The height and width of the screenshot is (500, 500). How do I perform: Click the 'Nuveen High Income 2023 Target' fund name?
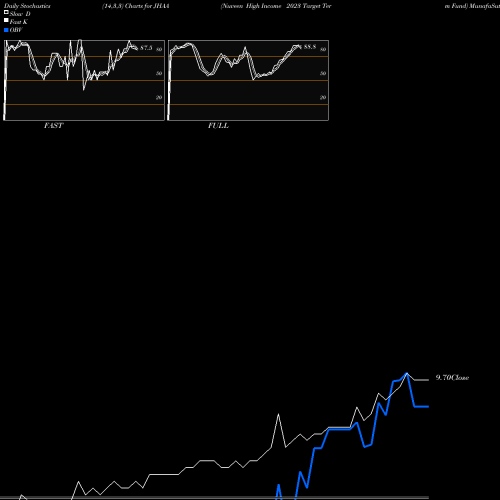[276, 6]
